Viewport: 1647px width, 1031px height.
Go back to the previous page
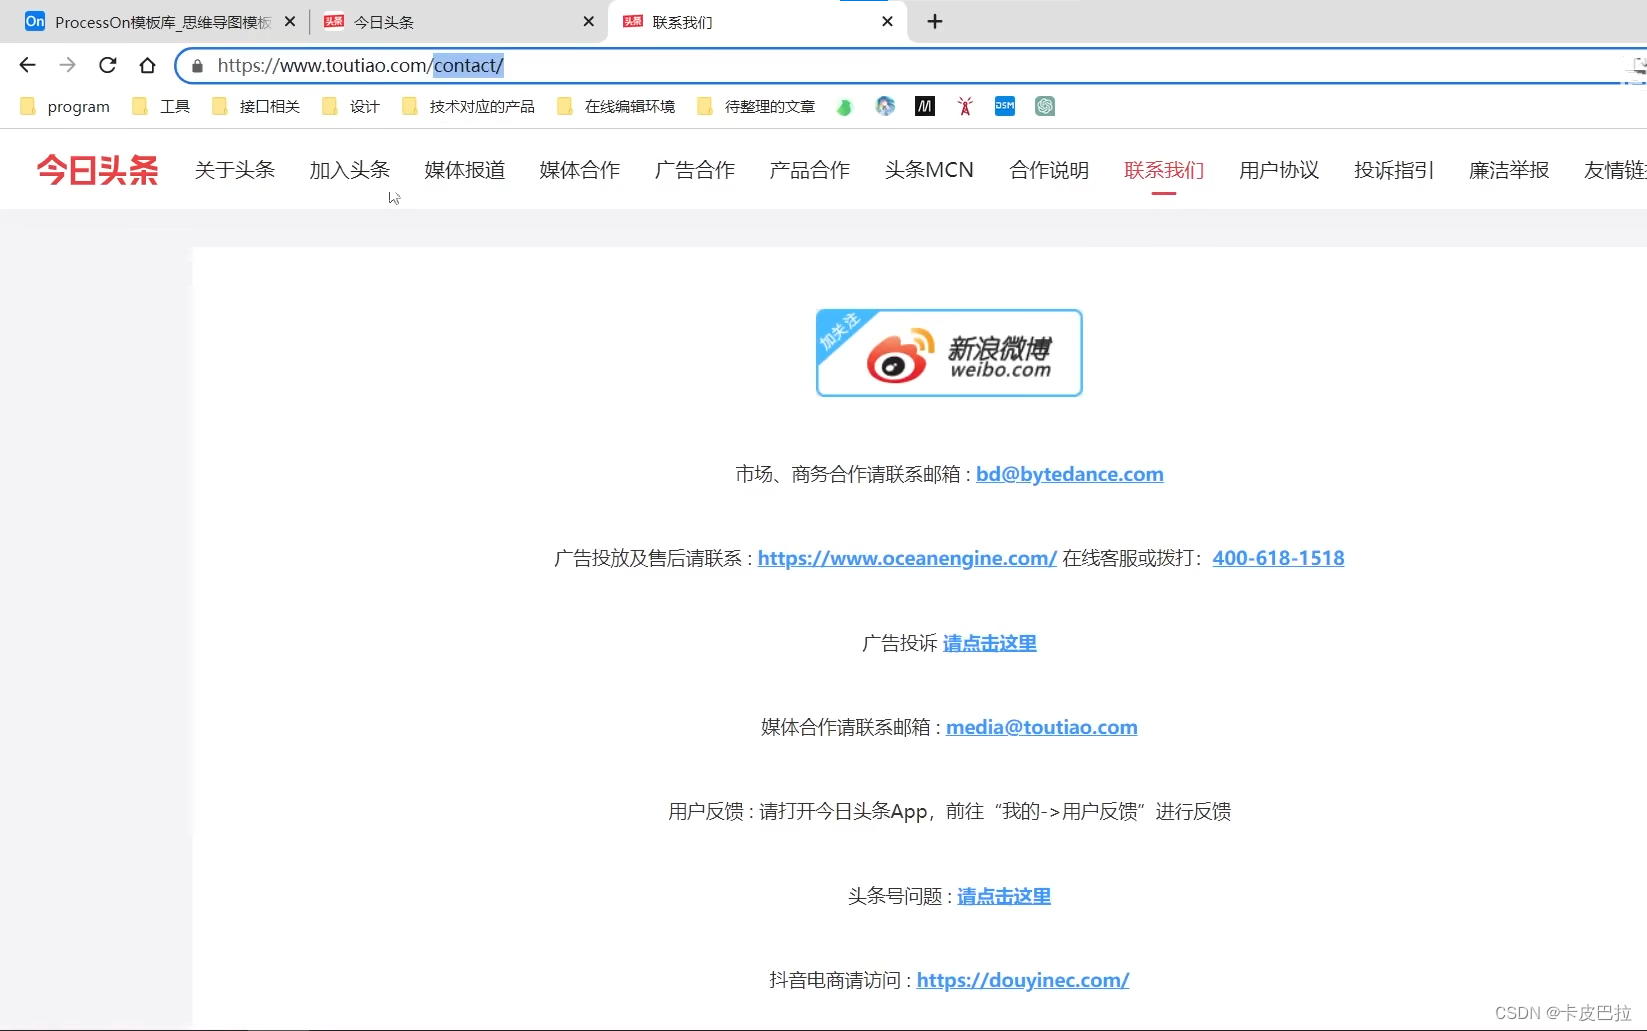27,65
